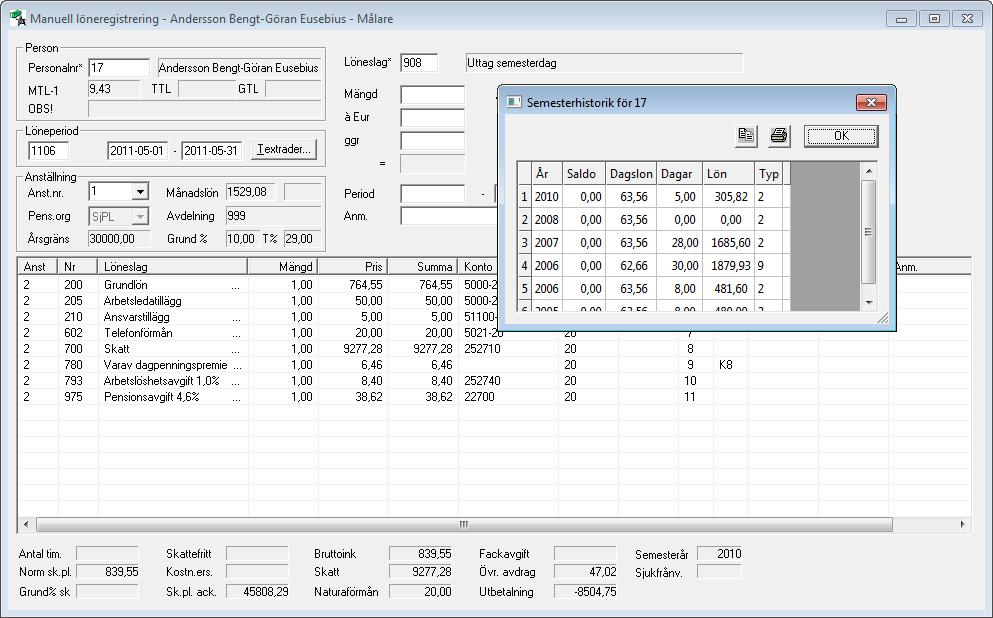Click row header 3 in history grid
Screen dimensions: 993x618
pos(524,243)
